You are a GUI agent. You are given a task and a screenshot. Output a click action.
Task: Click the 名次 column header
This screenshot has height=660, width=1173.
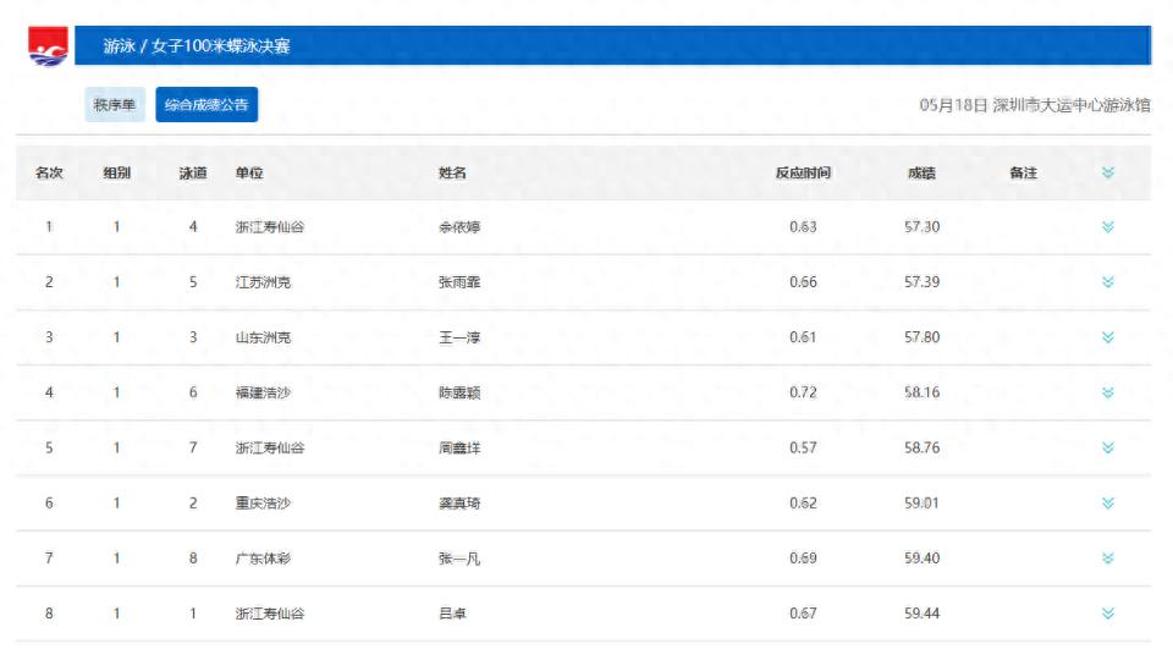tap(49, 173)
